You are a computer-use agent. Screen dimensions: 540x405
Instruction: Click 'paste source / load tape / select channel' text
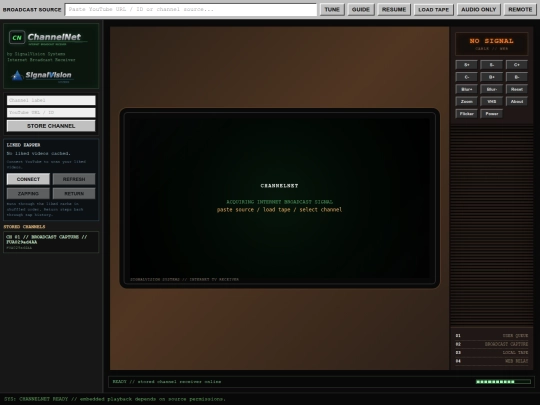[x=279, y=210]
